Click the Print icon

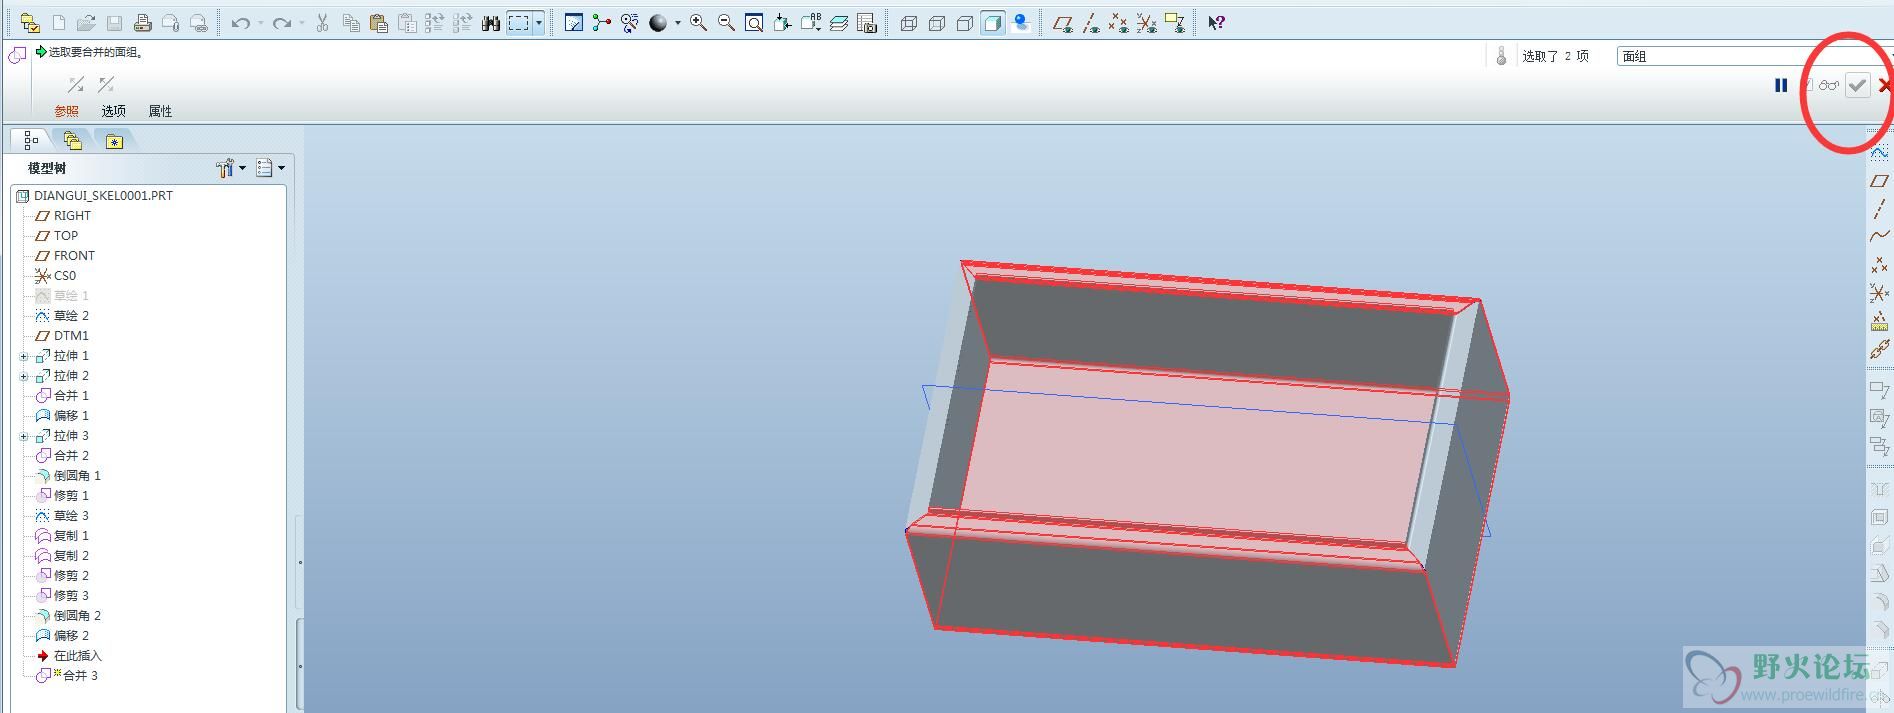point(143,23)
